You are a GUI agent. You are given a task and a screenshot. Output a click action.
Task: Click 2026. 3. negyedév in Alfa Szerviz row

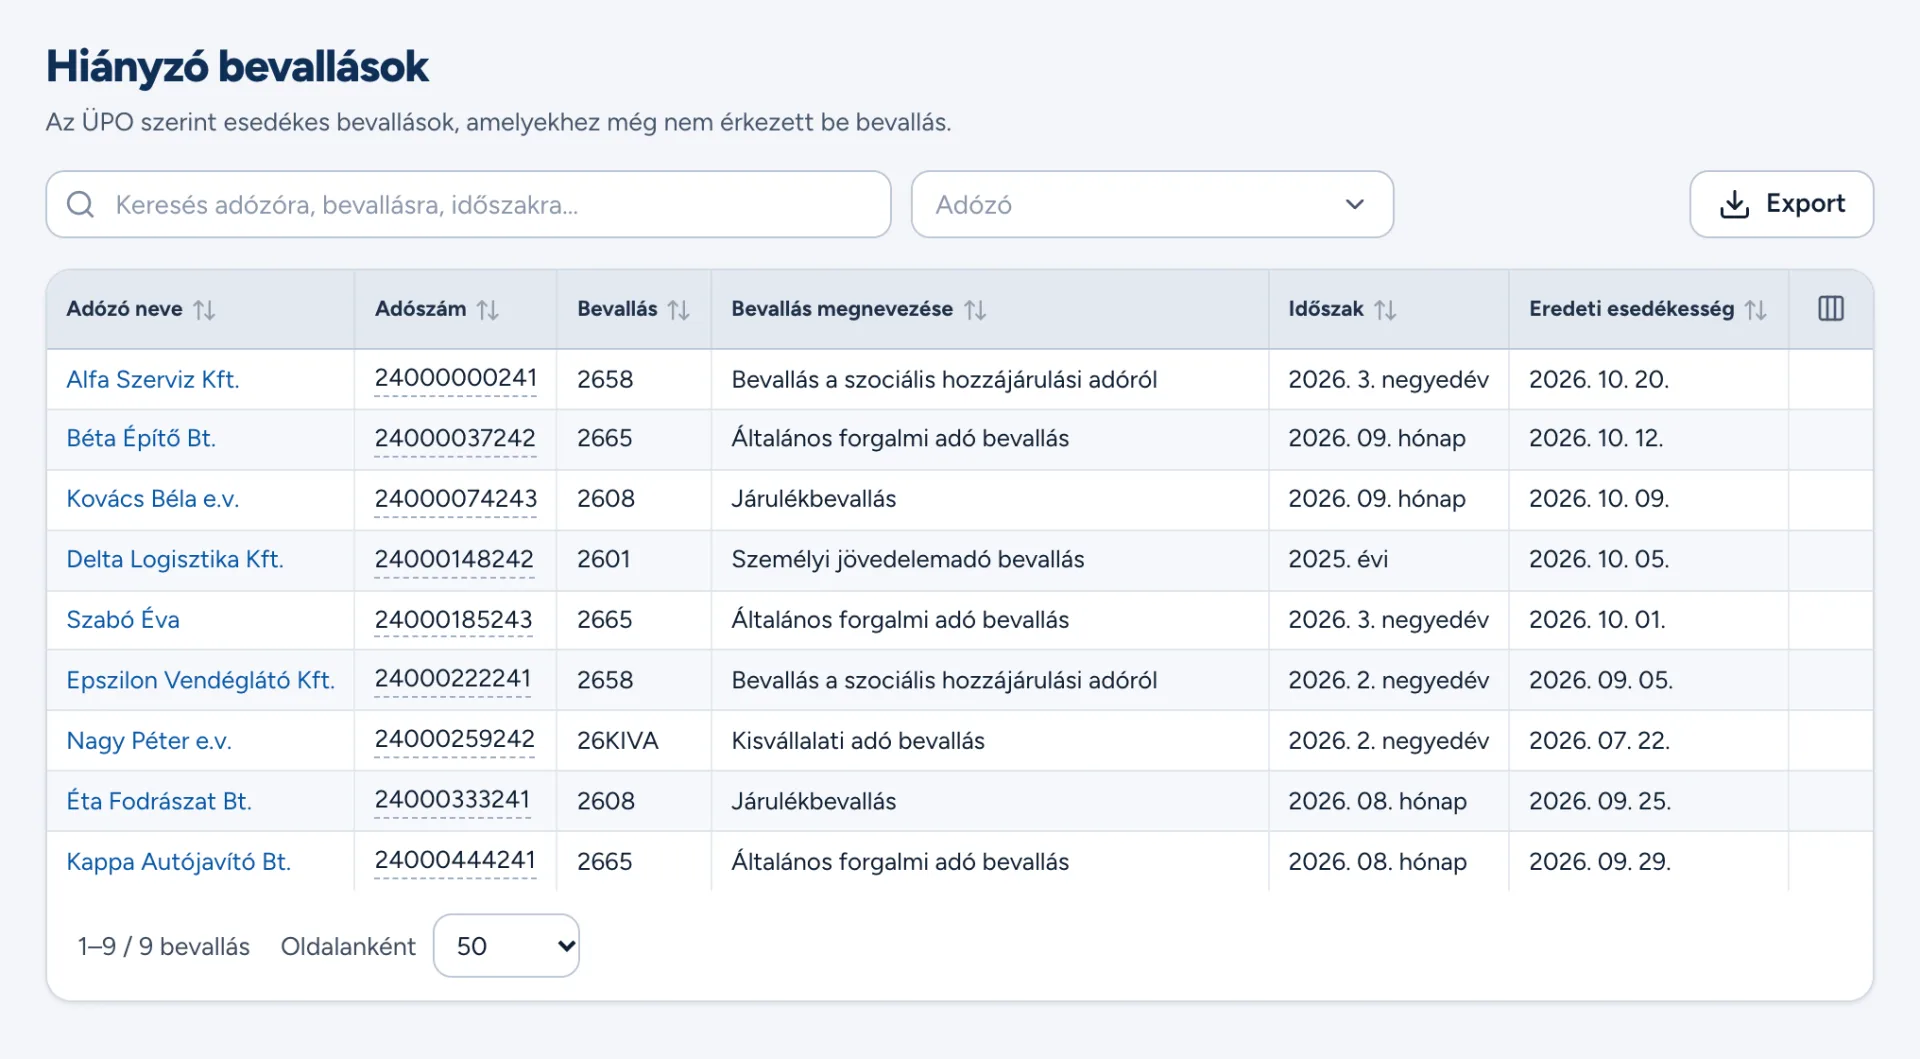(1389, 380)
